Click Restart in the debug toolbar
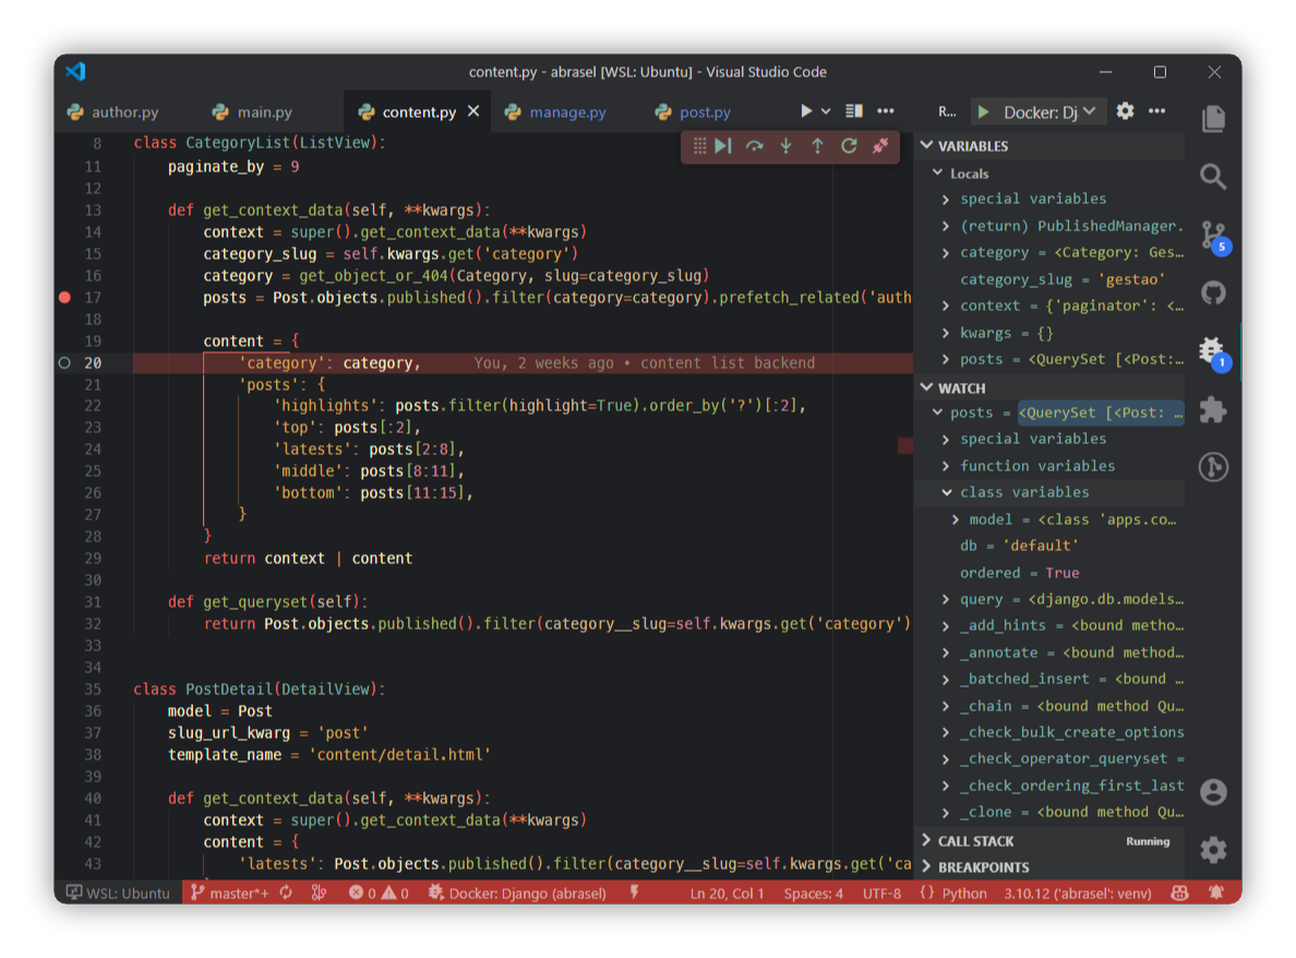The image size is (1296, 958). point(849,146)
